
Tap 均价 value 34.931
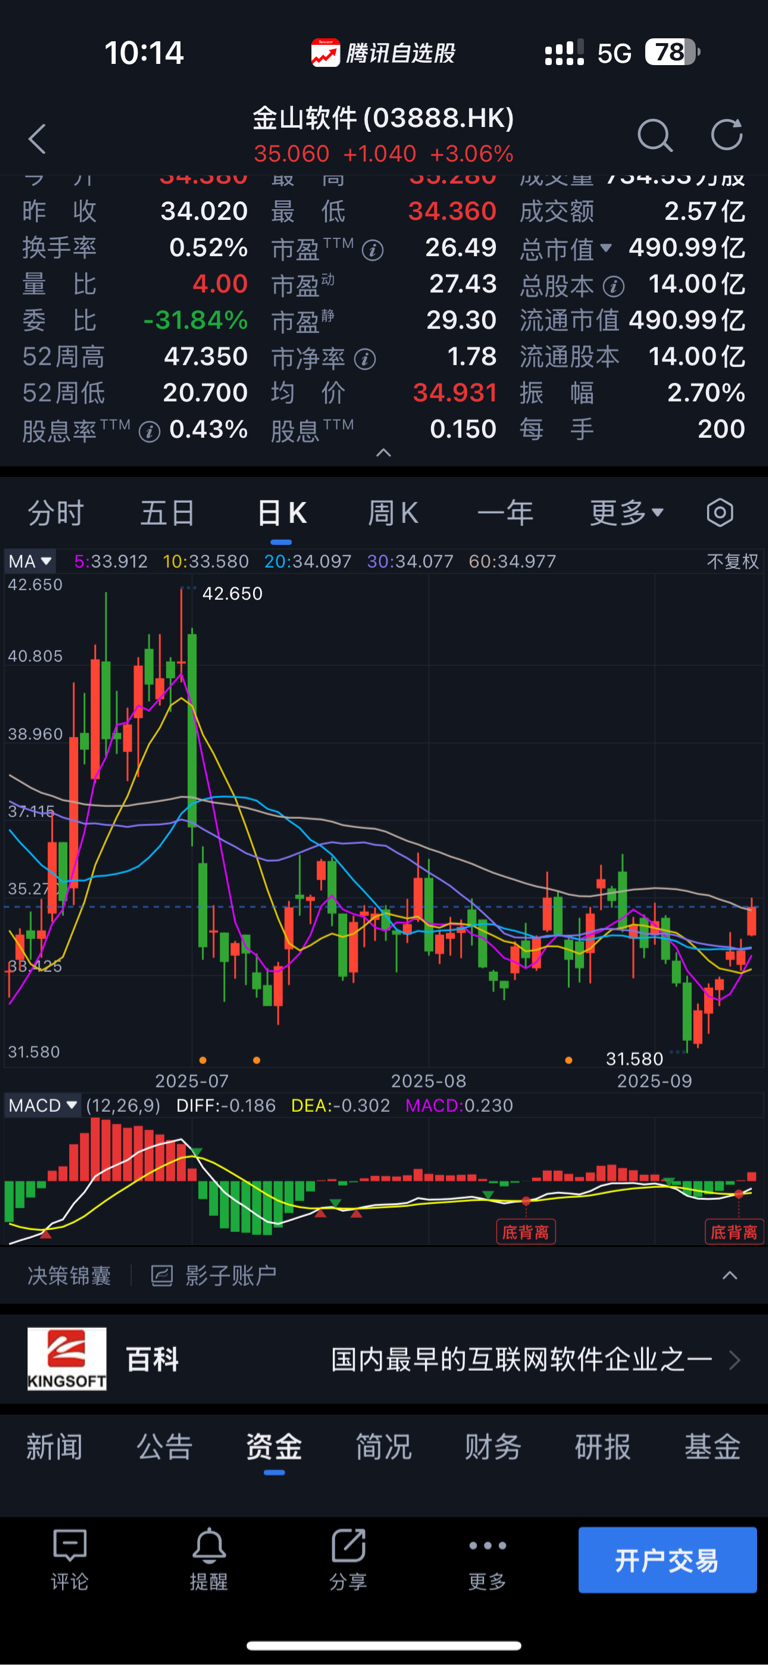coord(455,393)
